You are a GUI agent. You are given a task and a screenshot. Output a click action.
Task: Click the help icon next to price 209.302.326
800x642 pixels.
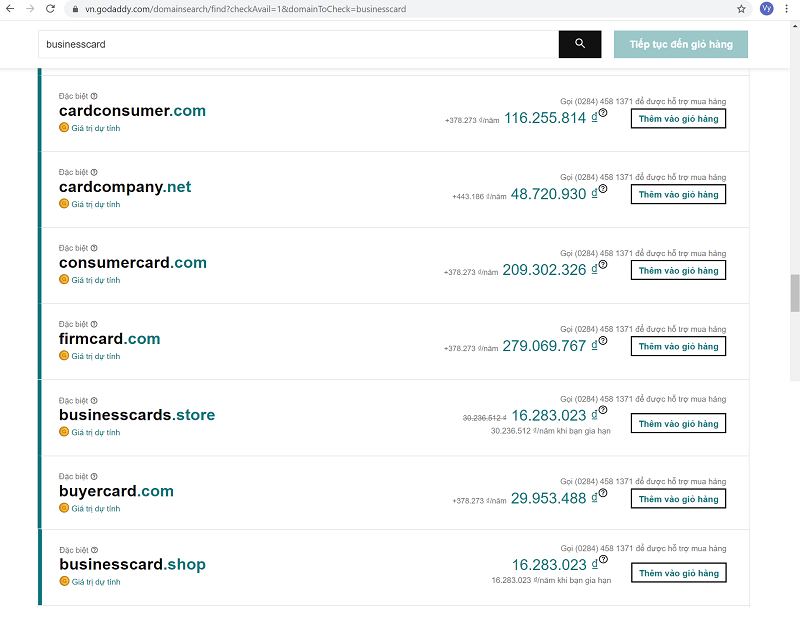pyautogui.click(x=603, y=264)
